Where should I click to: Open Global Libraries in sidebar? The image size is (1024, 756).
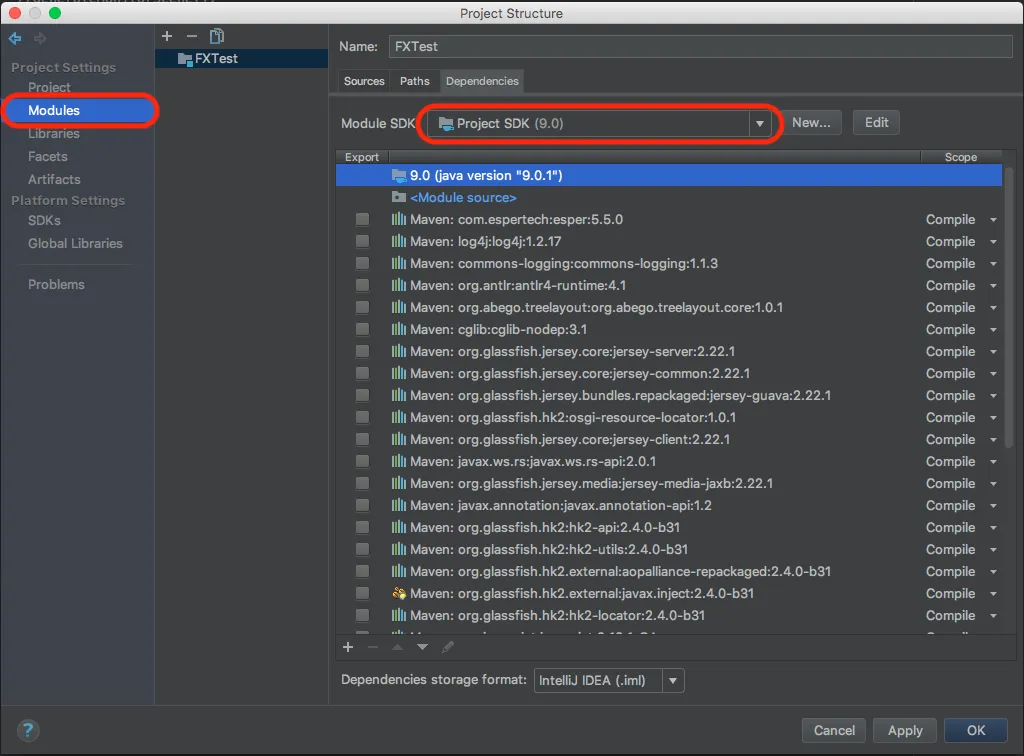[75, 244]
